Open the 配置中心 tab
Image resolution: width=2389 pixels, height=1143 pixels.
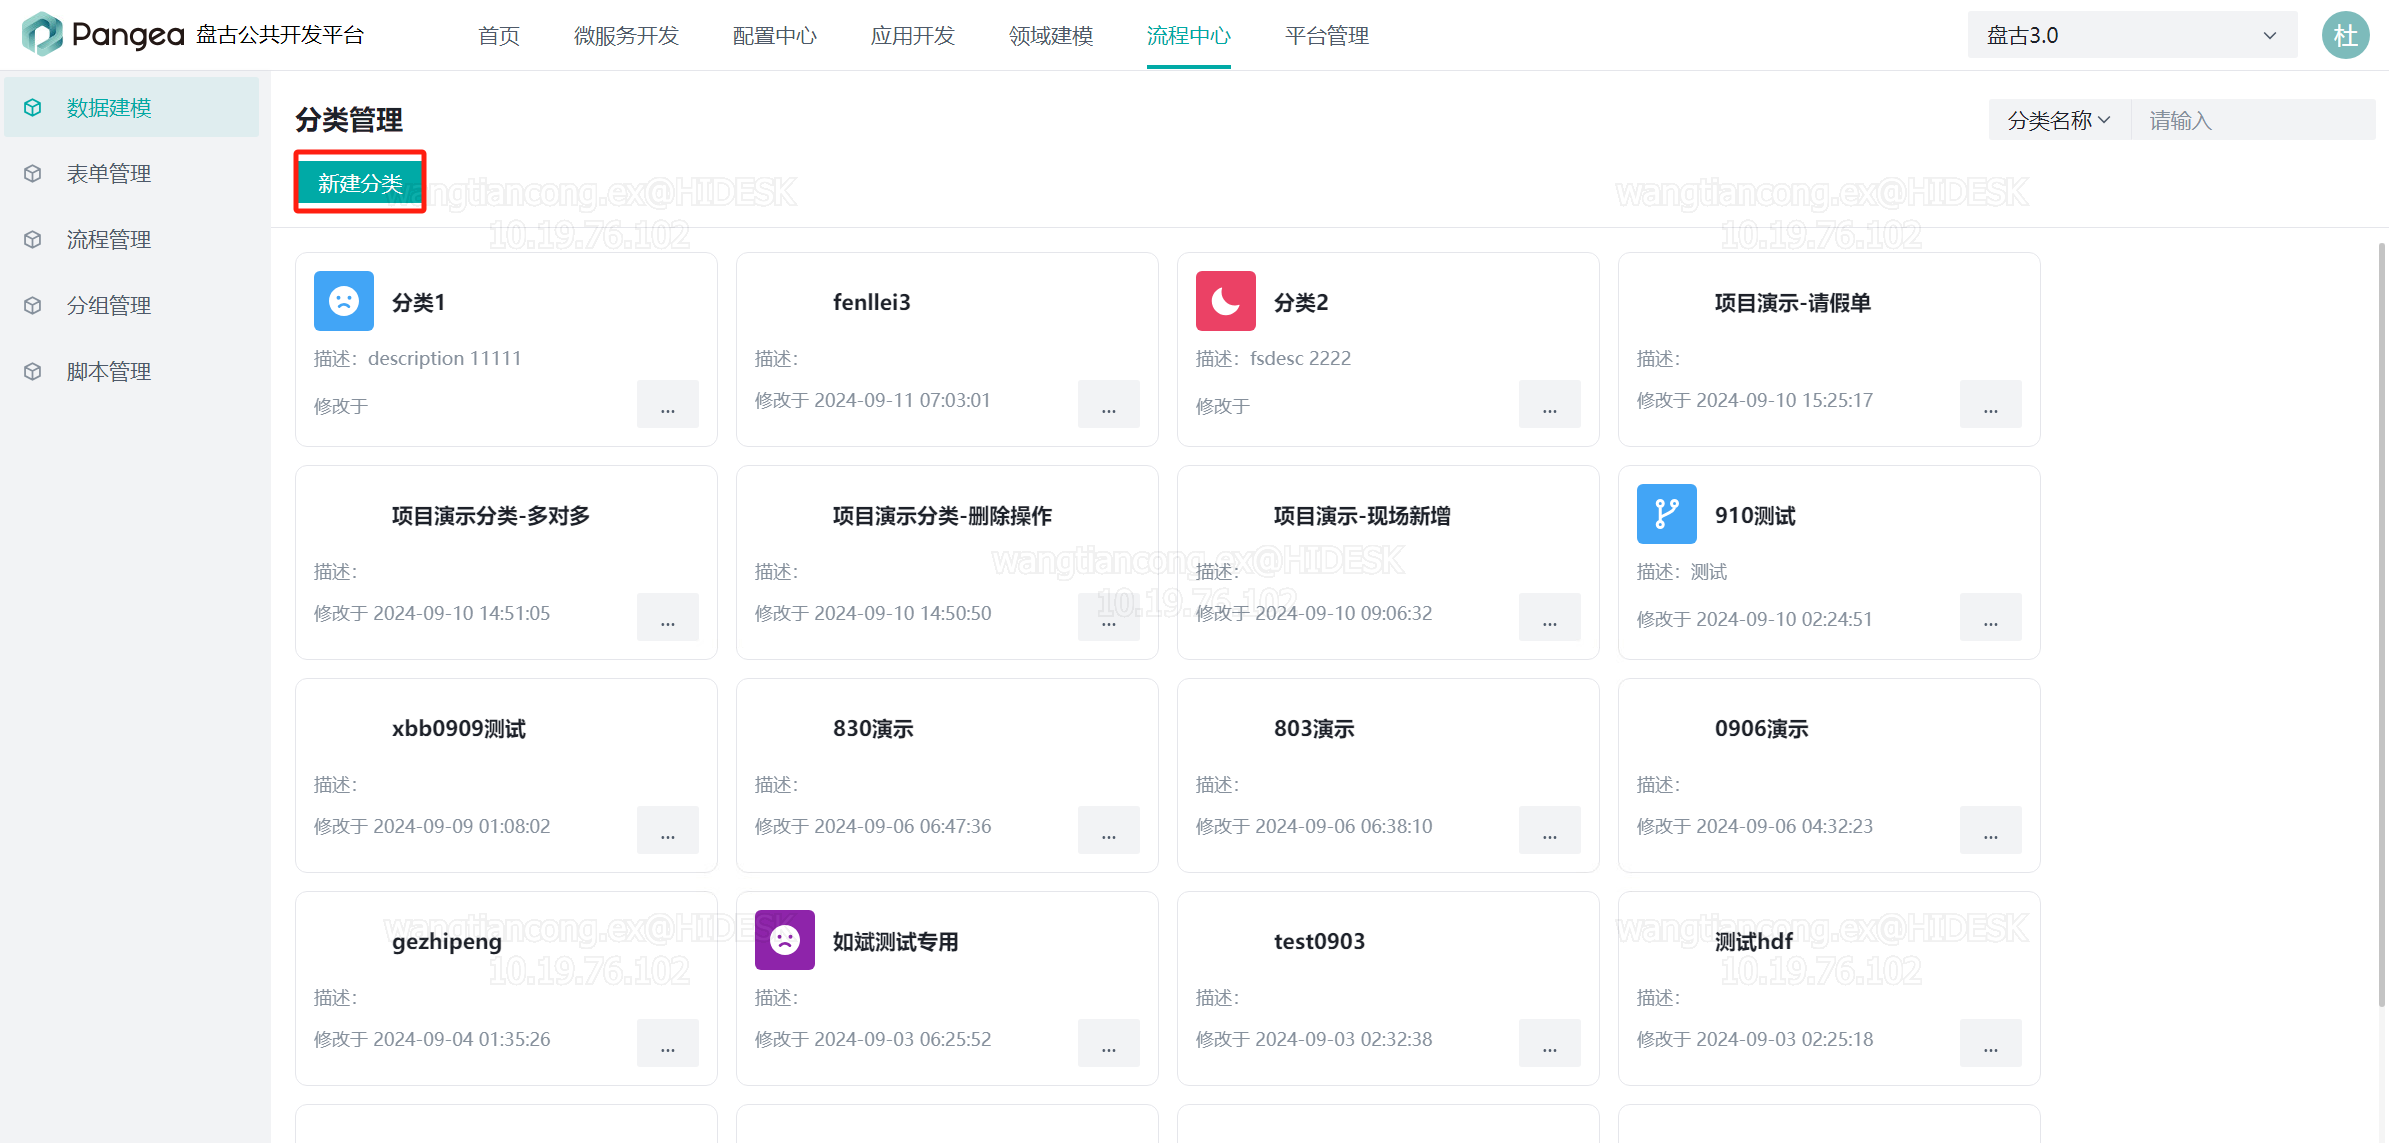click(775, 36)
